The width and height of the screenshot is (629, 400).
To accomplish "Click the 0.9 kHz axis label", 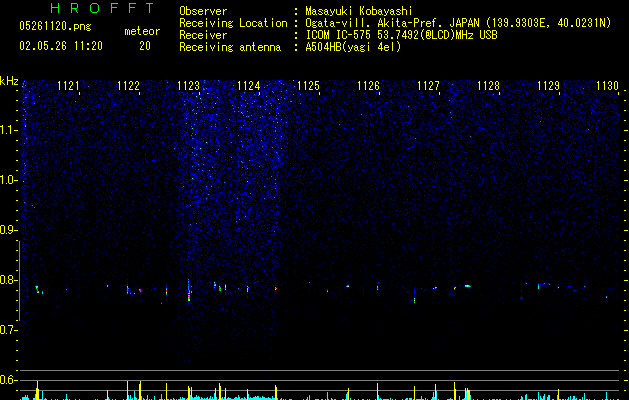I will (x=8, y=230).
